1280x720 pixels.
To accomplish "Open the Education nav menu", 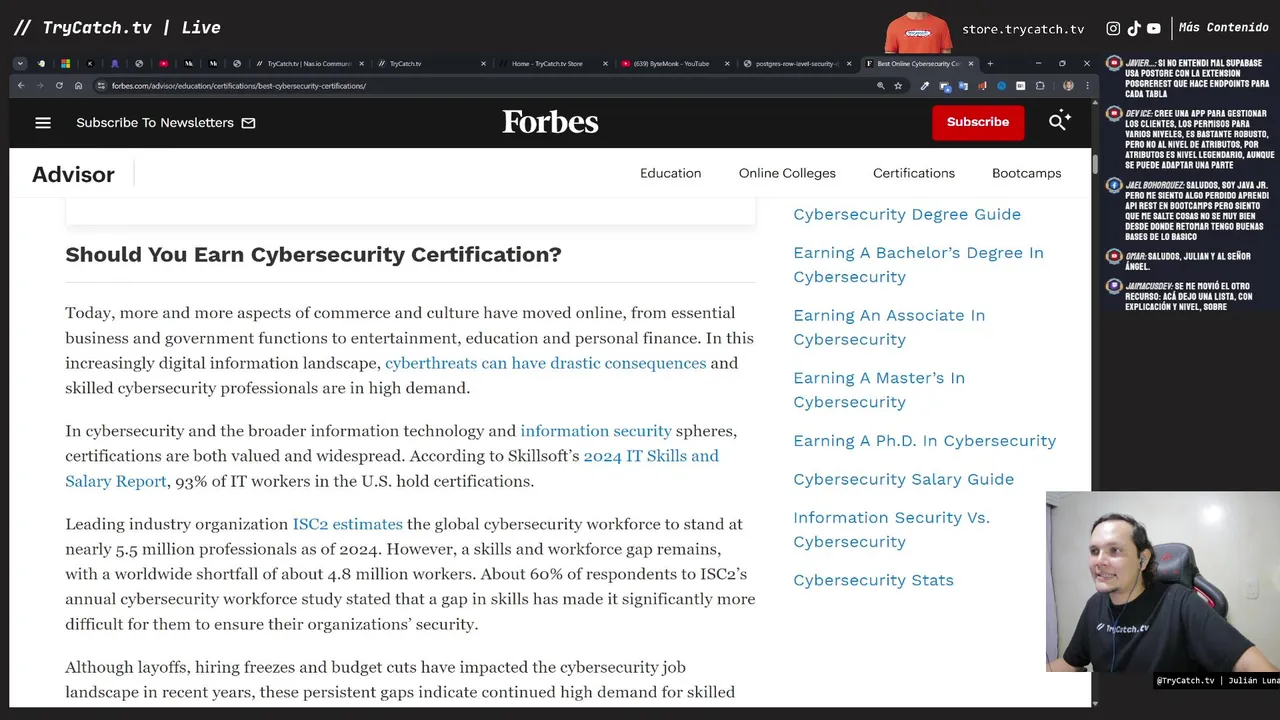I will point(670,173).
